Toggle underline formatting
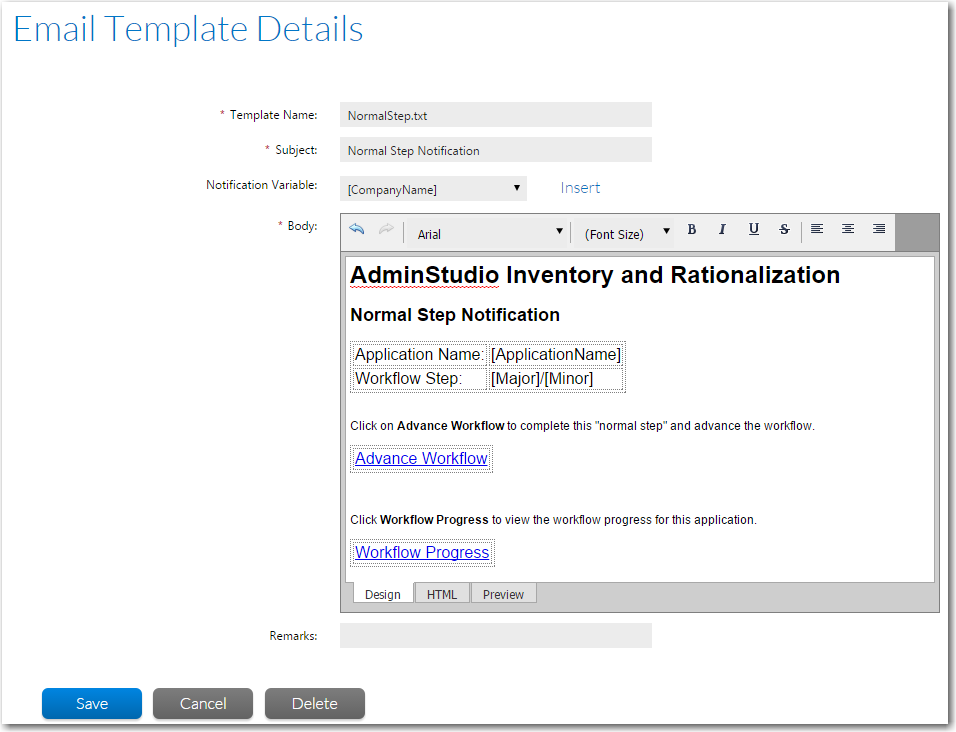 pos(754,229)
